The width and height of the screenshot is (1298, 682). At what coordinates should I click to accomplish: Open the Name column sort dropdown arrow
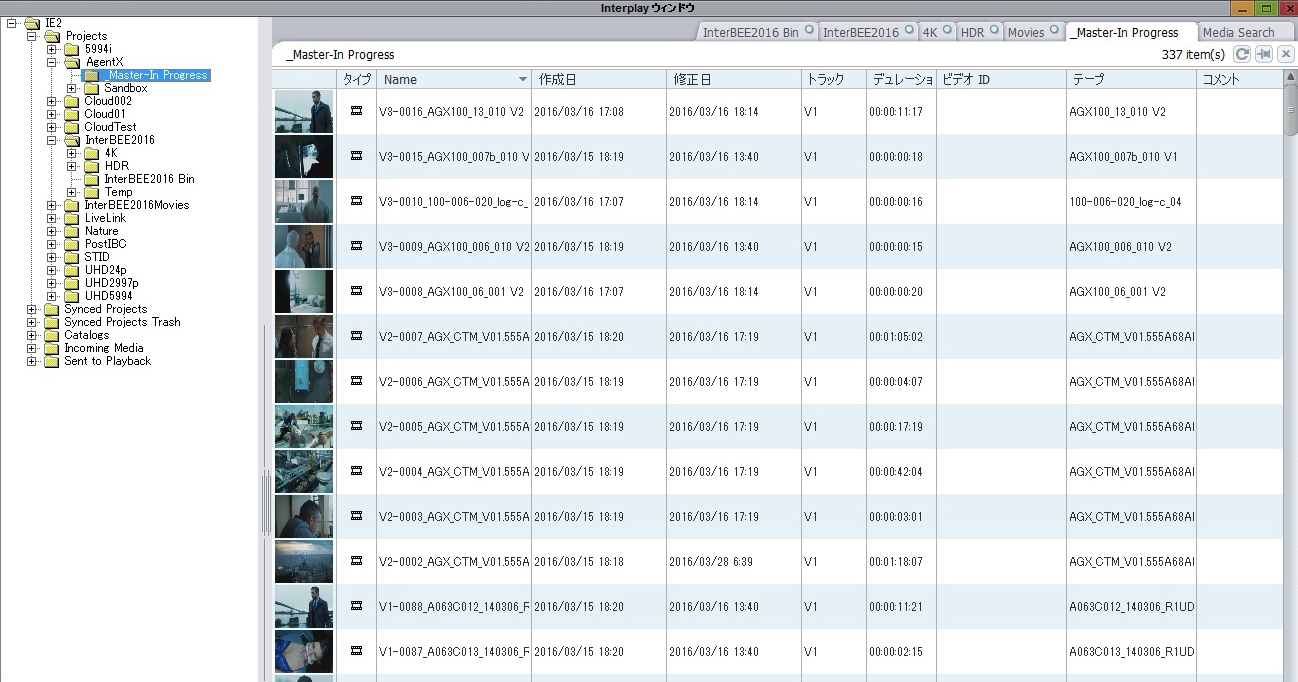click(x=522, y=80)
